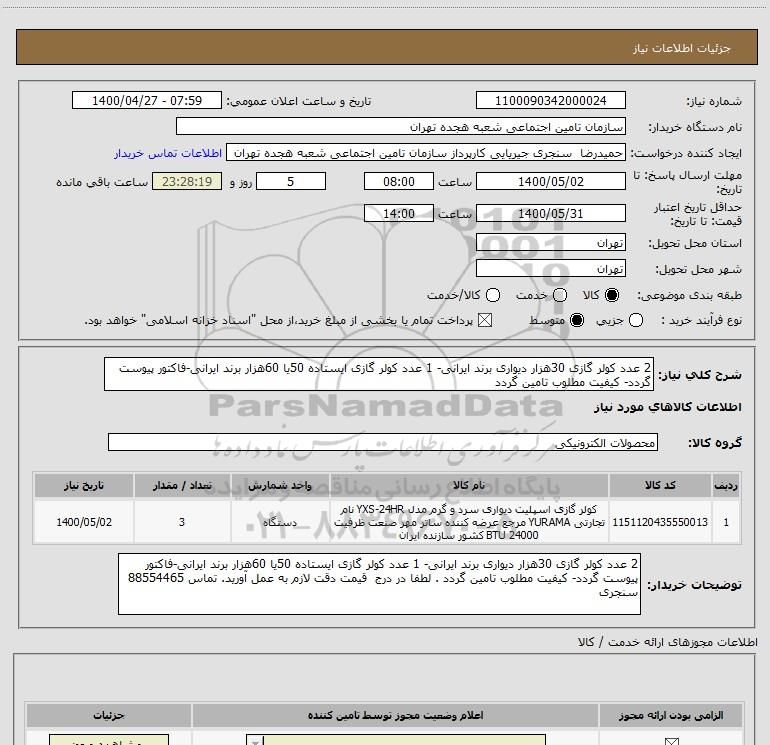The height and width of the screenshot is (745, 770).
Task: Select the کالا/خدمت radio button
Action: (x=493, y=295)
